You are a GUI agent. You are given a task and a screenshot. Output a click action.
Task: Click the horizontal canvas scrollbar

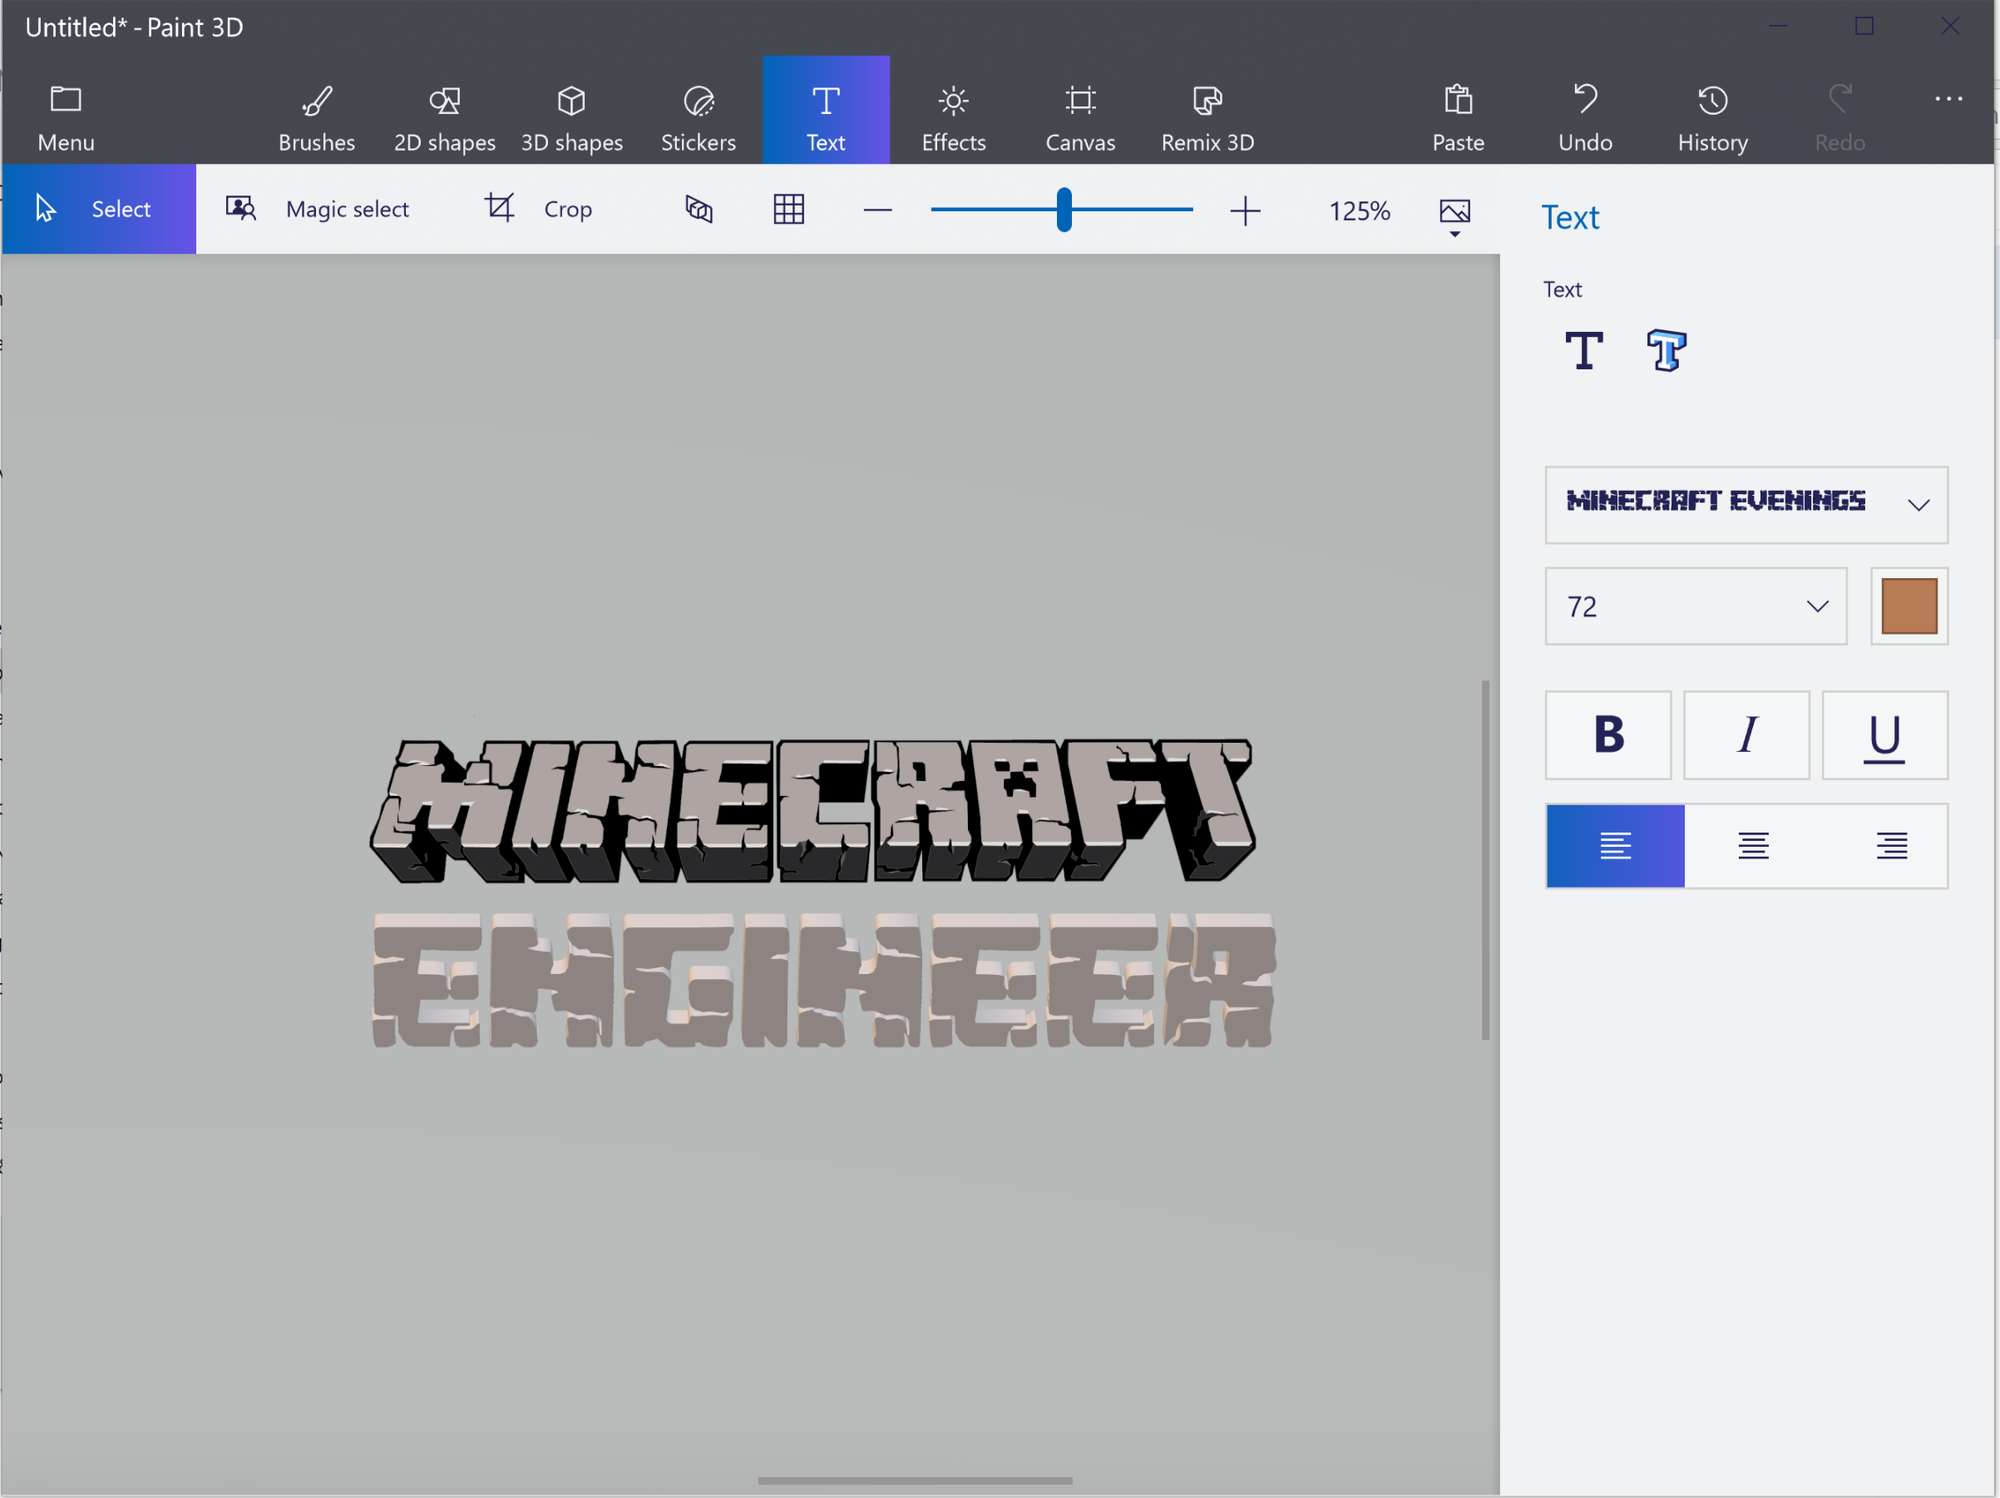click(915, 1480)
